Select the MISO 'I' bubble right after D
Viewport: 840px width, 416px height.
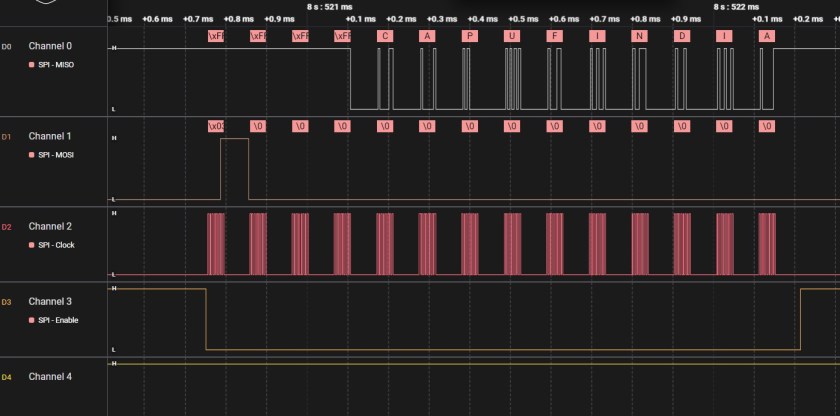[724, 36]
